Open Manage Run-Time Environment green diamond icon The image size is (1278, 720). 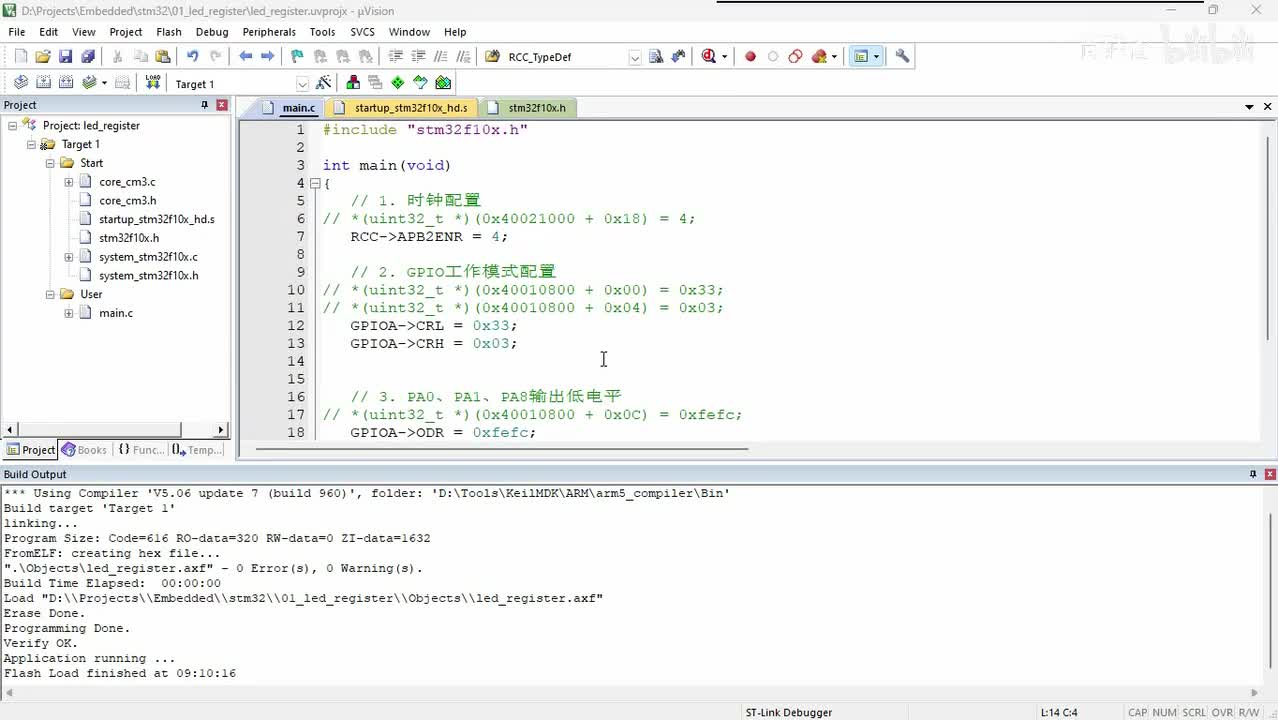point(397,83)
